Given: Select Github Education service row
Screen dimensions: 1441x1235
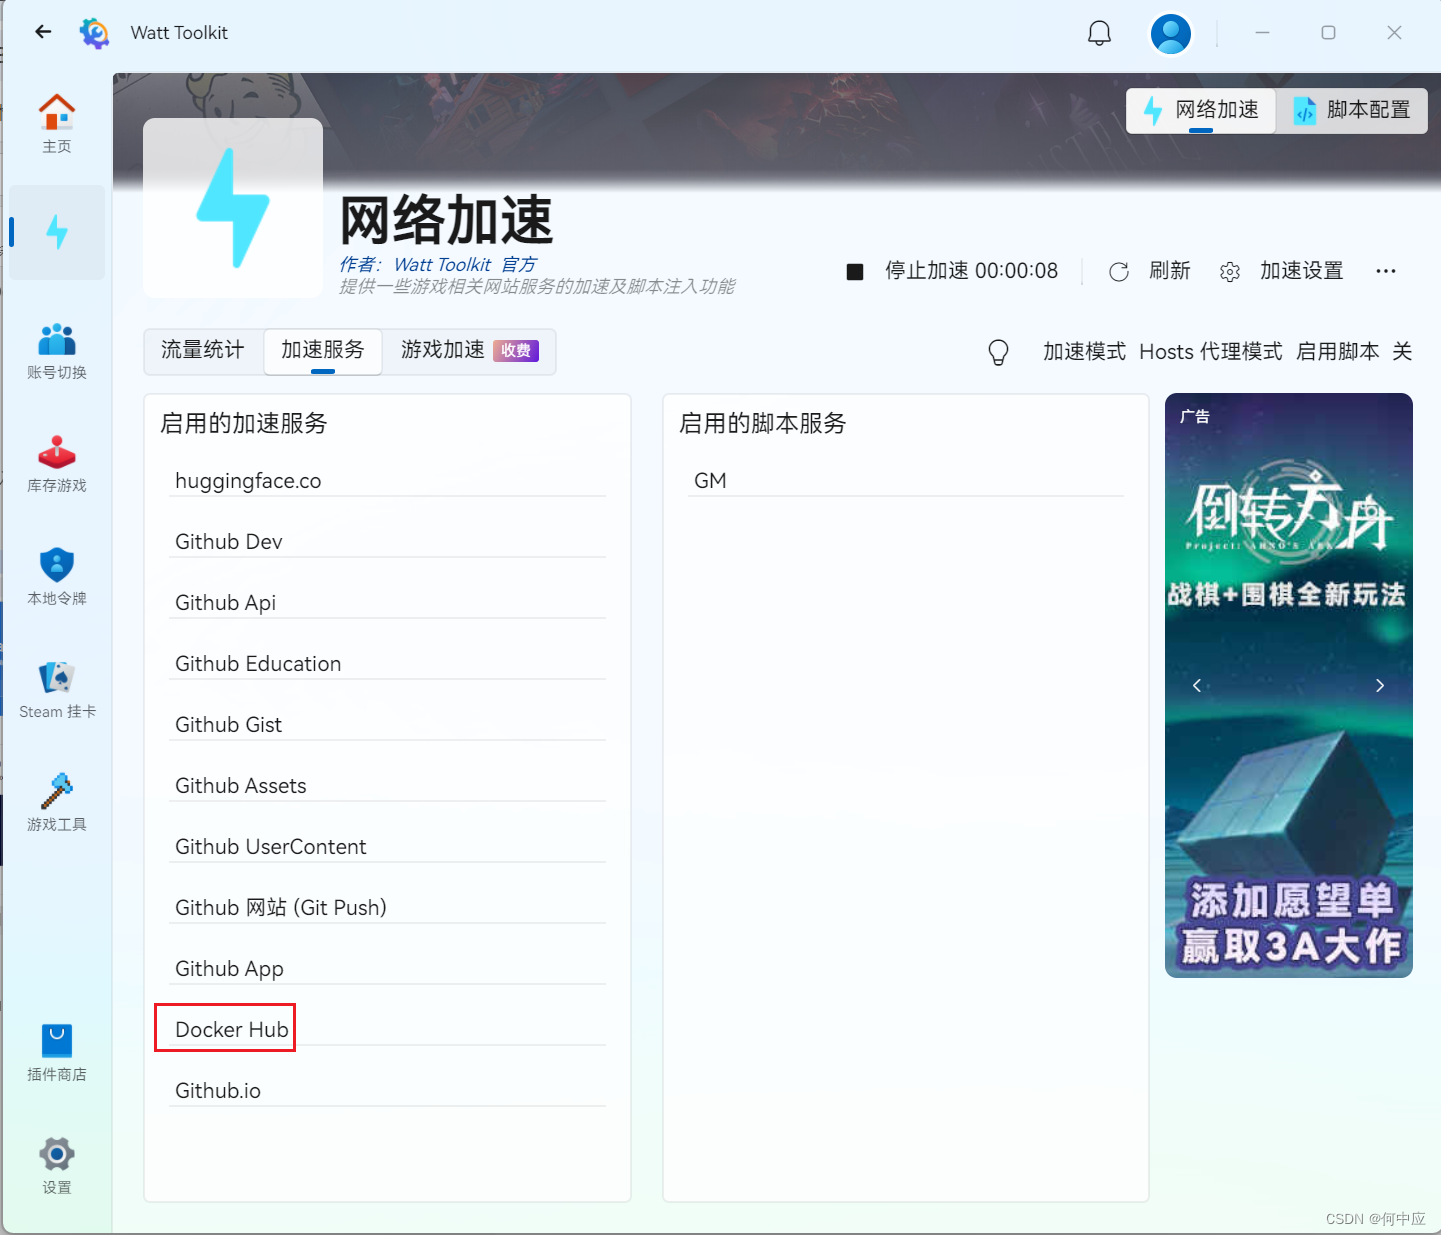Looking at the screenshot, I should click(x=387, y=663).
